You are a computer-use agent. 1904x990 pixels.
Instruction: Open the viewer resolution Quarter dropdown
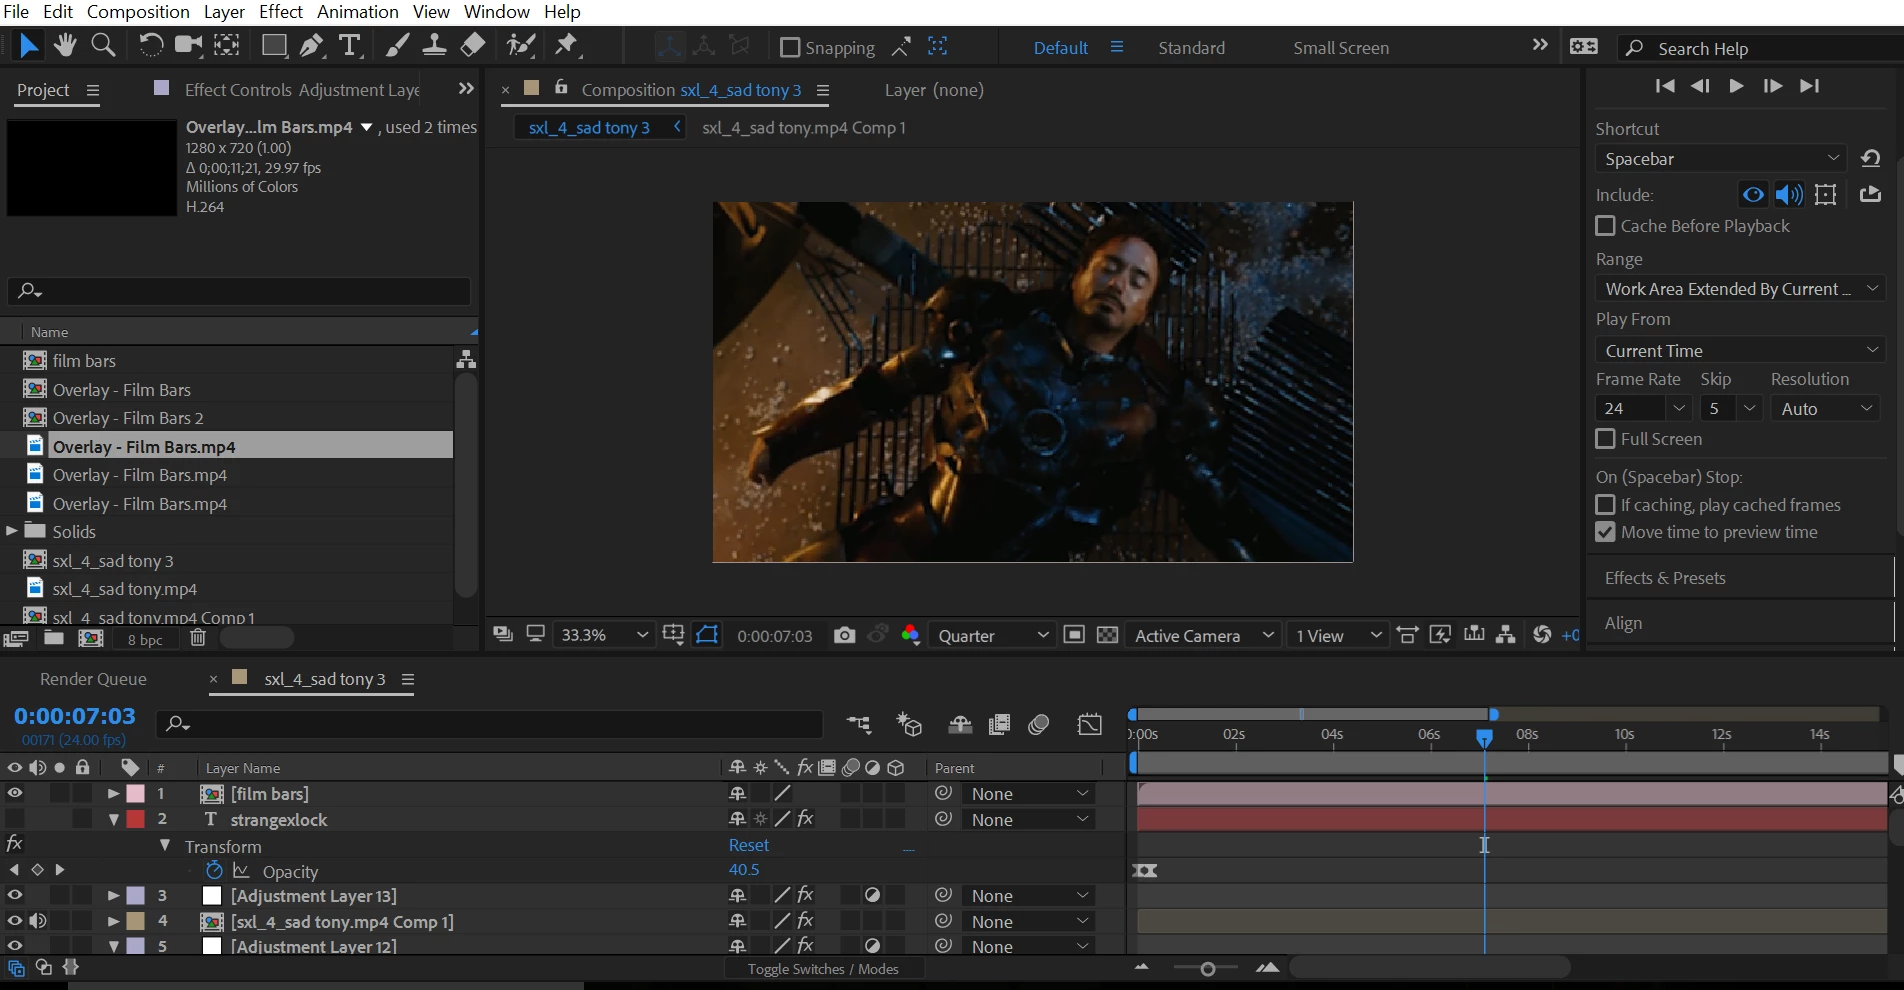coord(992,635)
